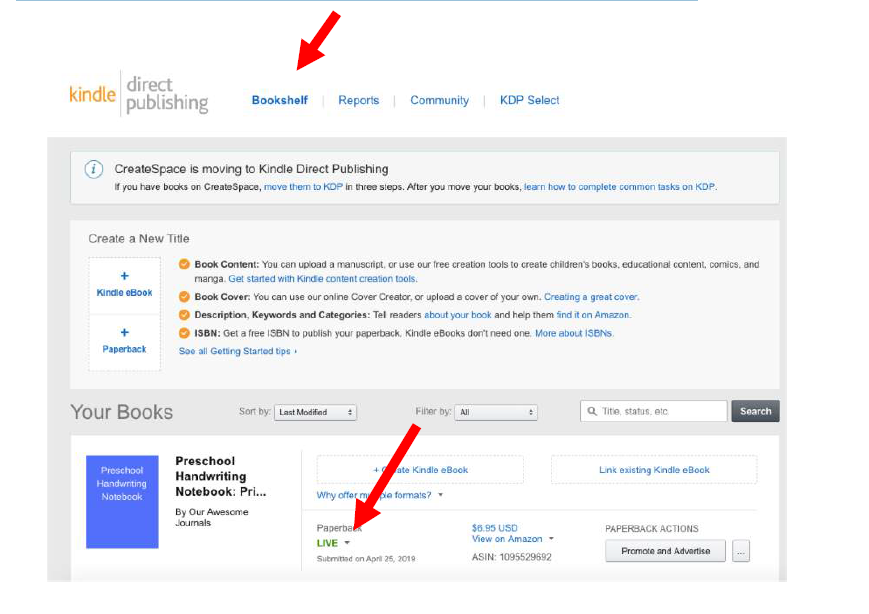Follow the 'find it on Amazon' link
The height and width of the screenshot is (614, 869).
(x=593, y=315)
